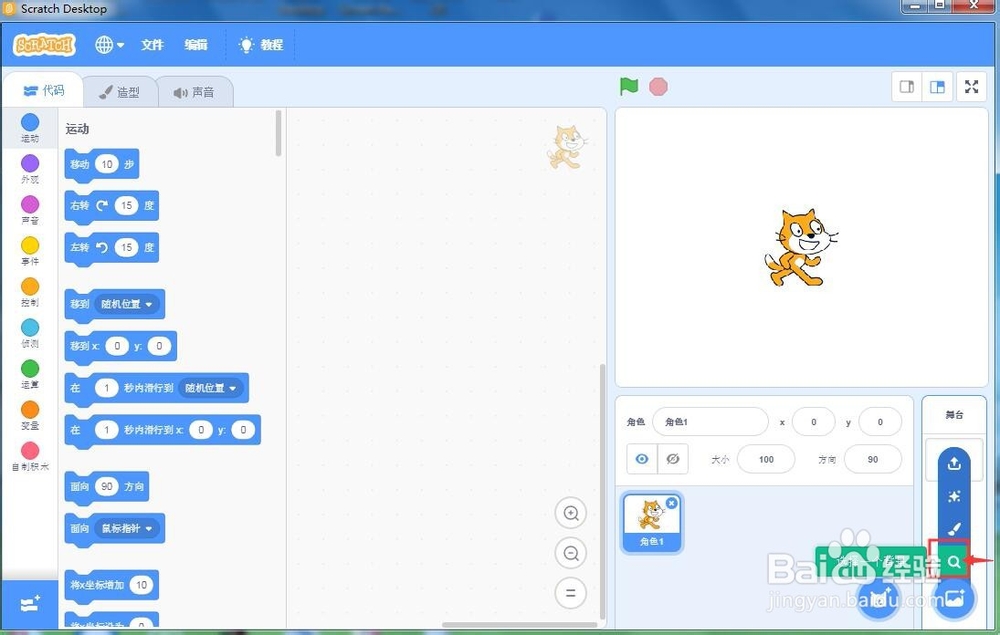Select the 控制 control category
1000x635 pixels.
(x=30, y=292)
